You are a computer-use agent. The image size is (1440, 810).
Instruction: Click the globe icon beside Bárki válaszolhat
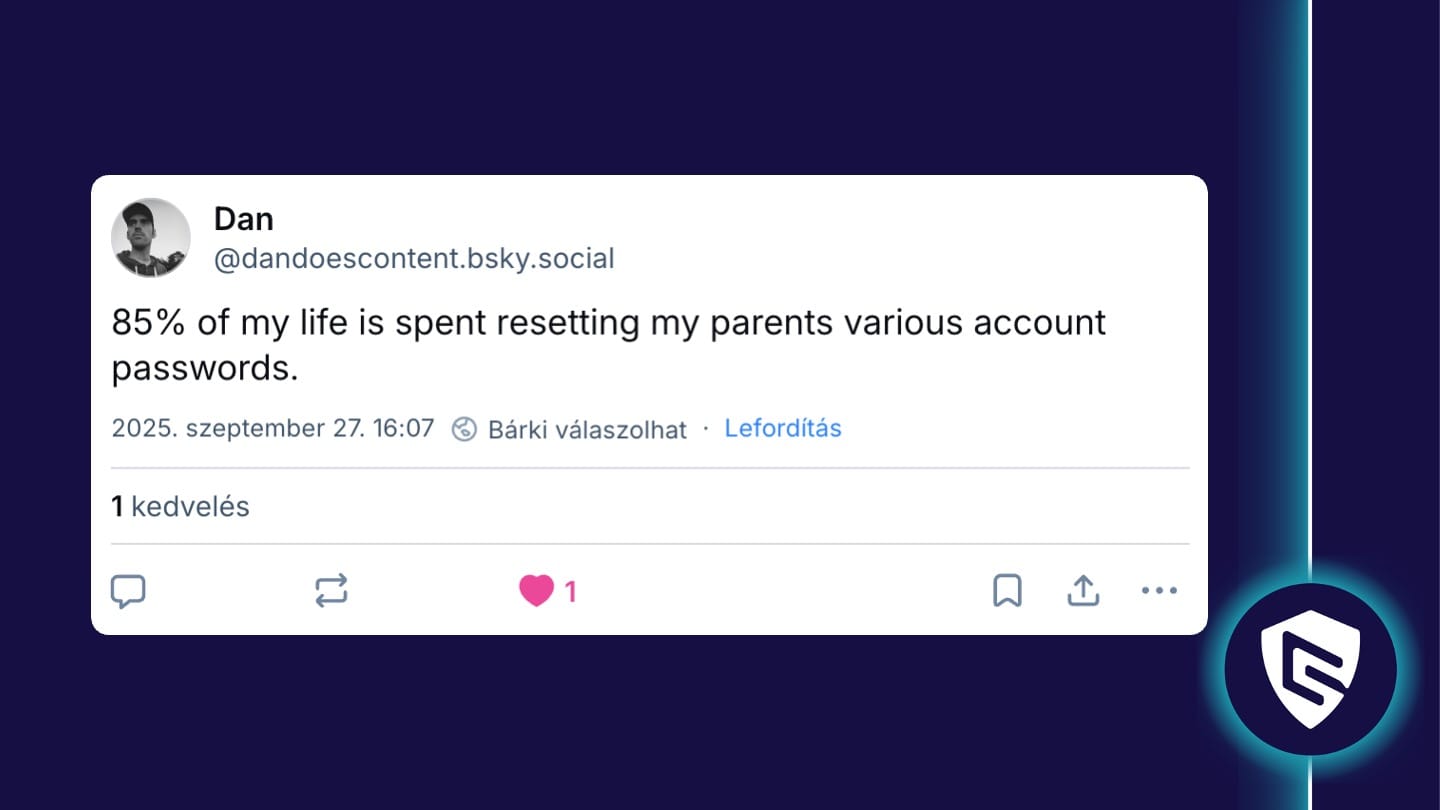tap(464, 429)
